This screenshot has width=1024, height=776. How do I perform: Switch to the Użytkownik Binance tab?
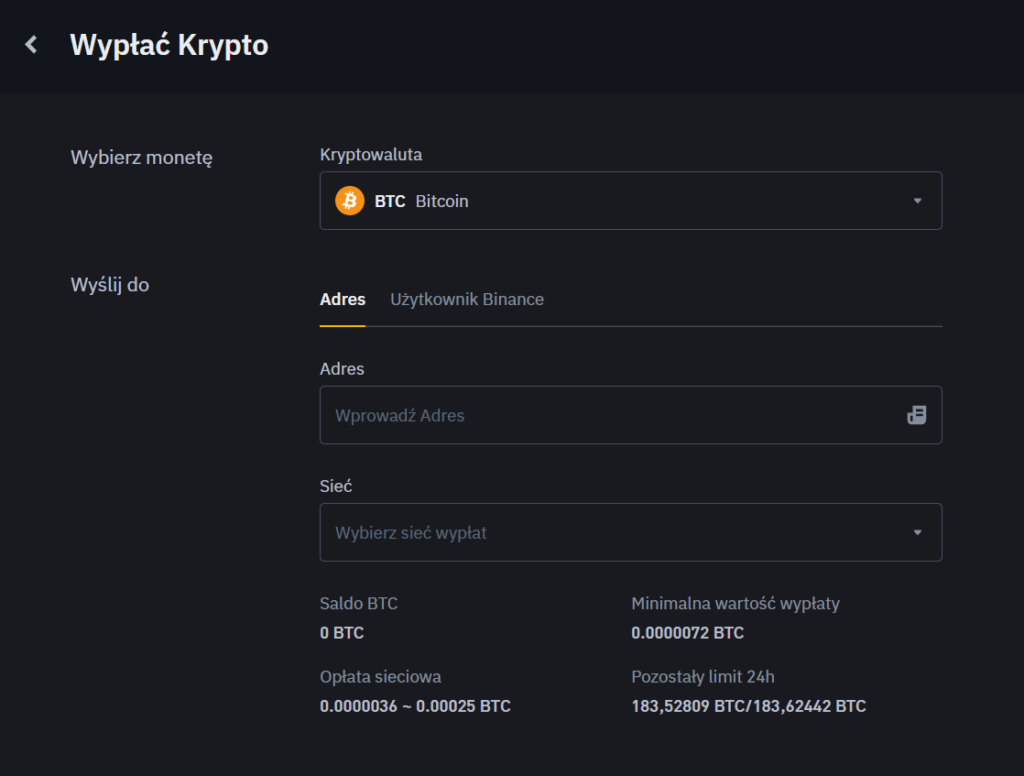tap(467, 299)
